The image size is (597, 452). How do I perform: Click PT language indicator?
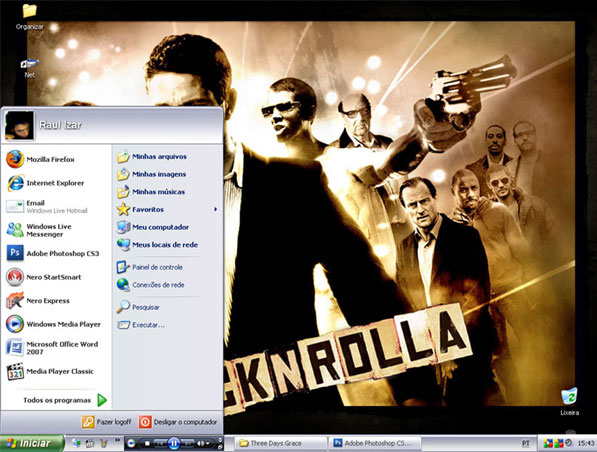click(525, 443)
